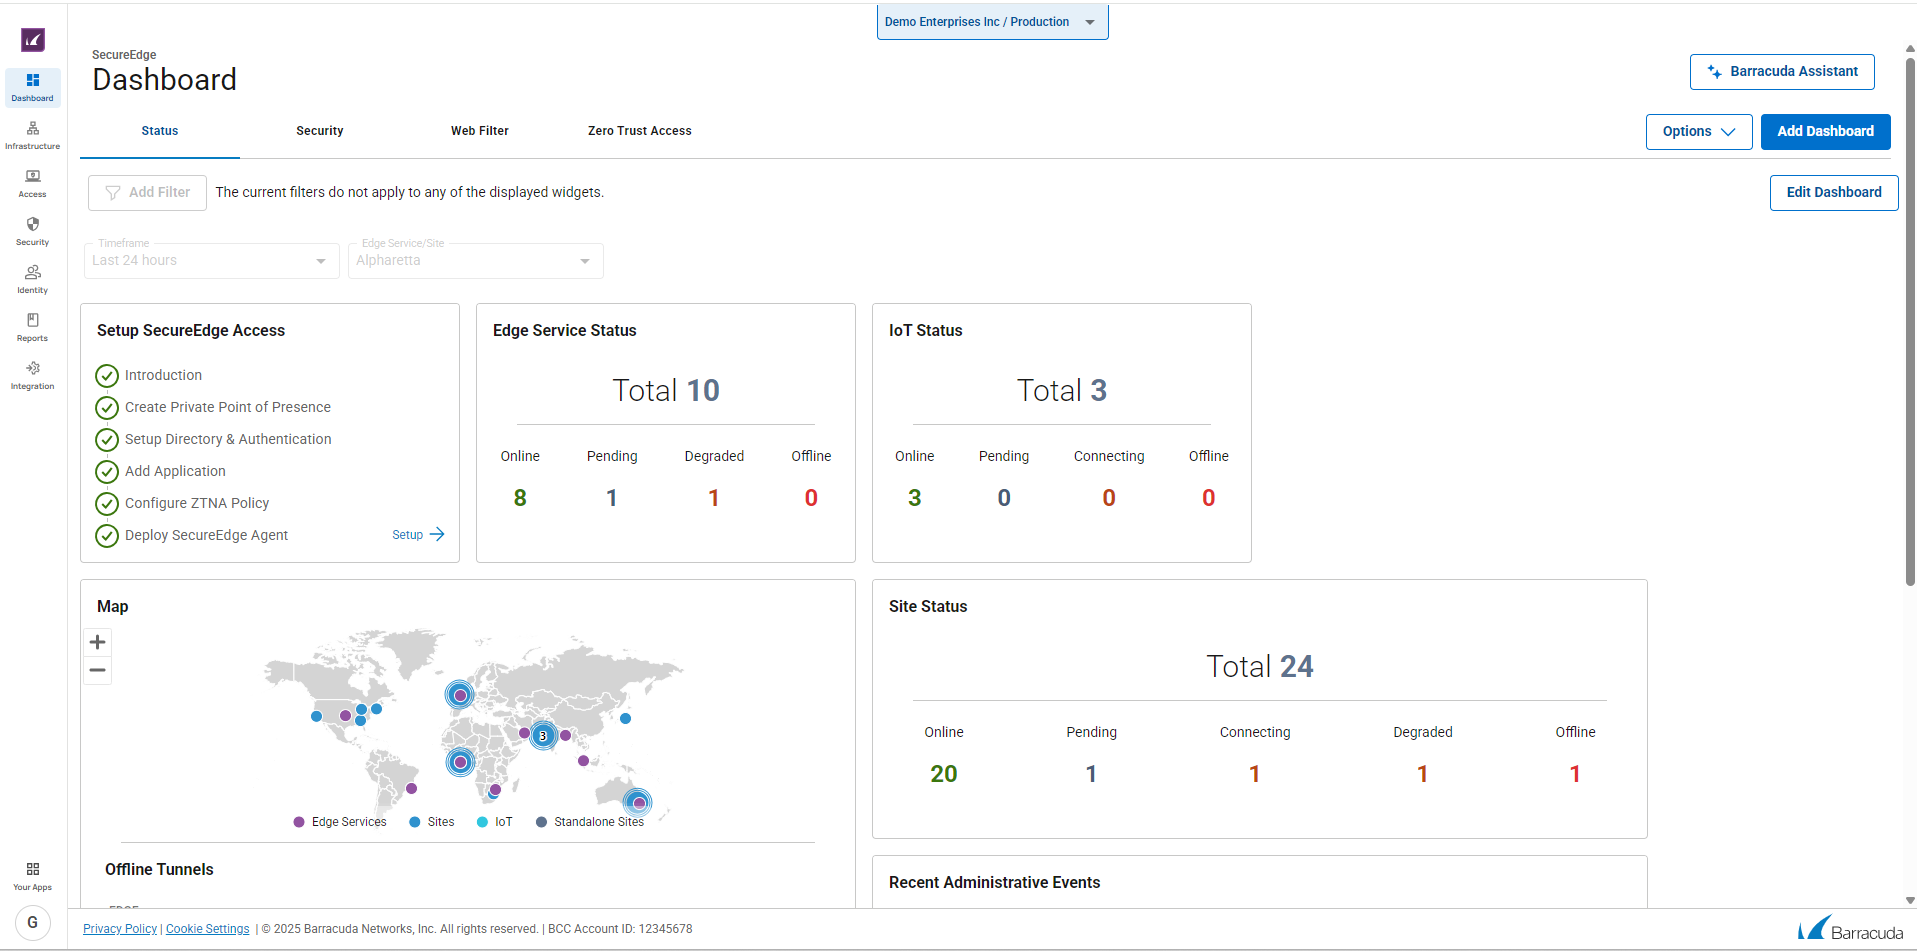
Task: Open the Infrastructure section from the sidebar
Action: (32, 136)
